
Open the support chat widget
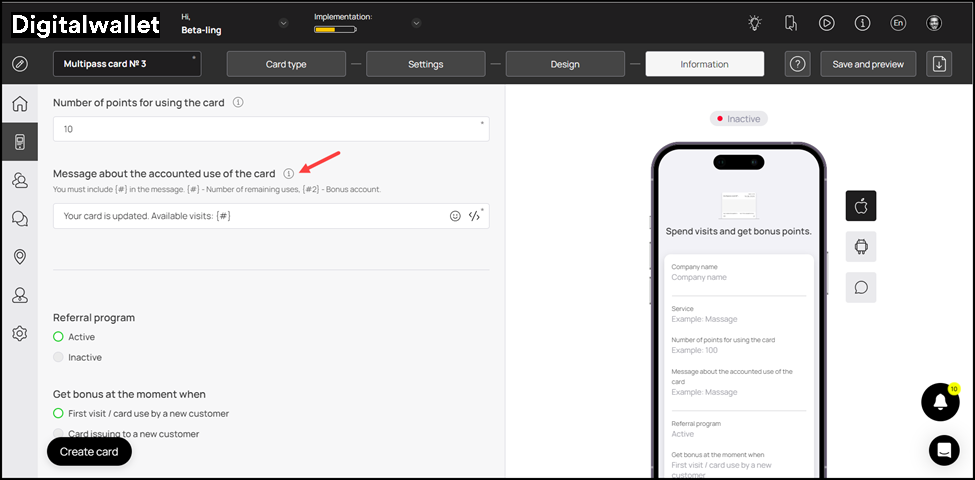944,450
